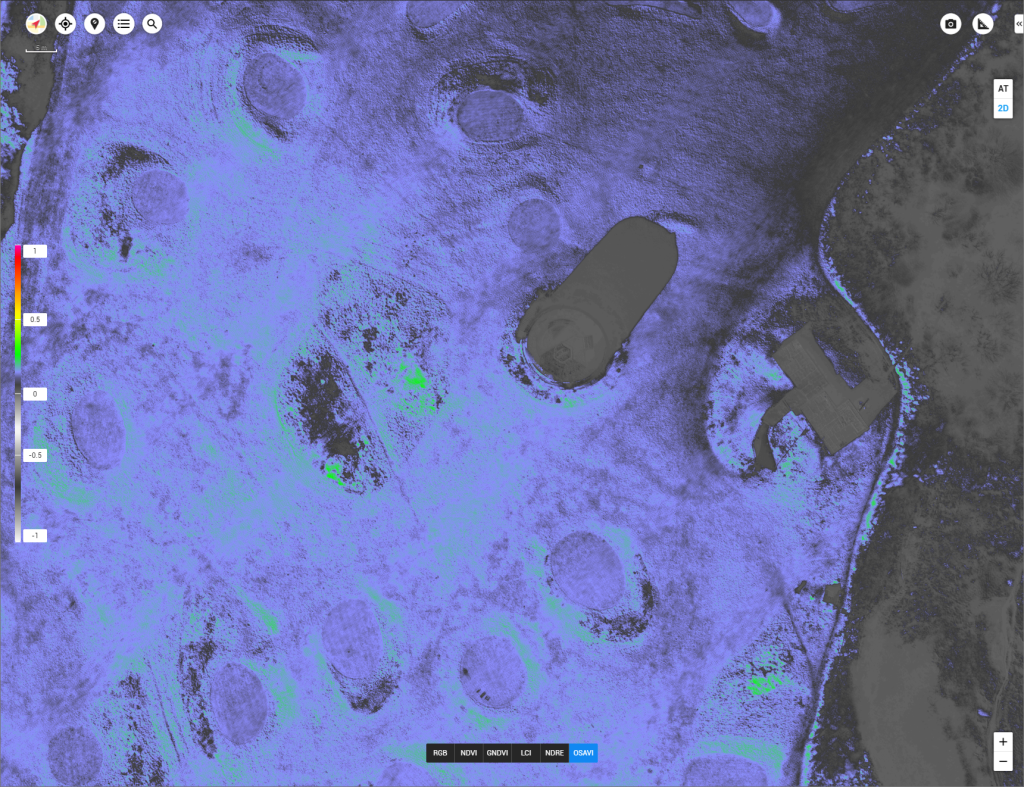Switch to AT view mode

click(x=1003, y=88)
